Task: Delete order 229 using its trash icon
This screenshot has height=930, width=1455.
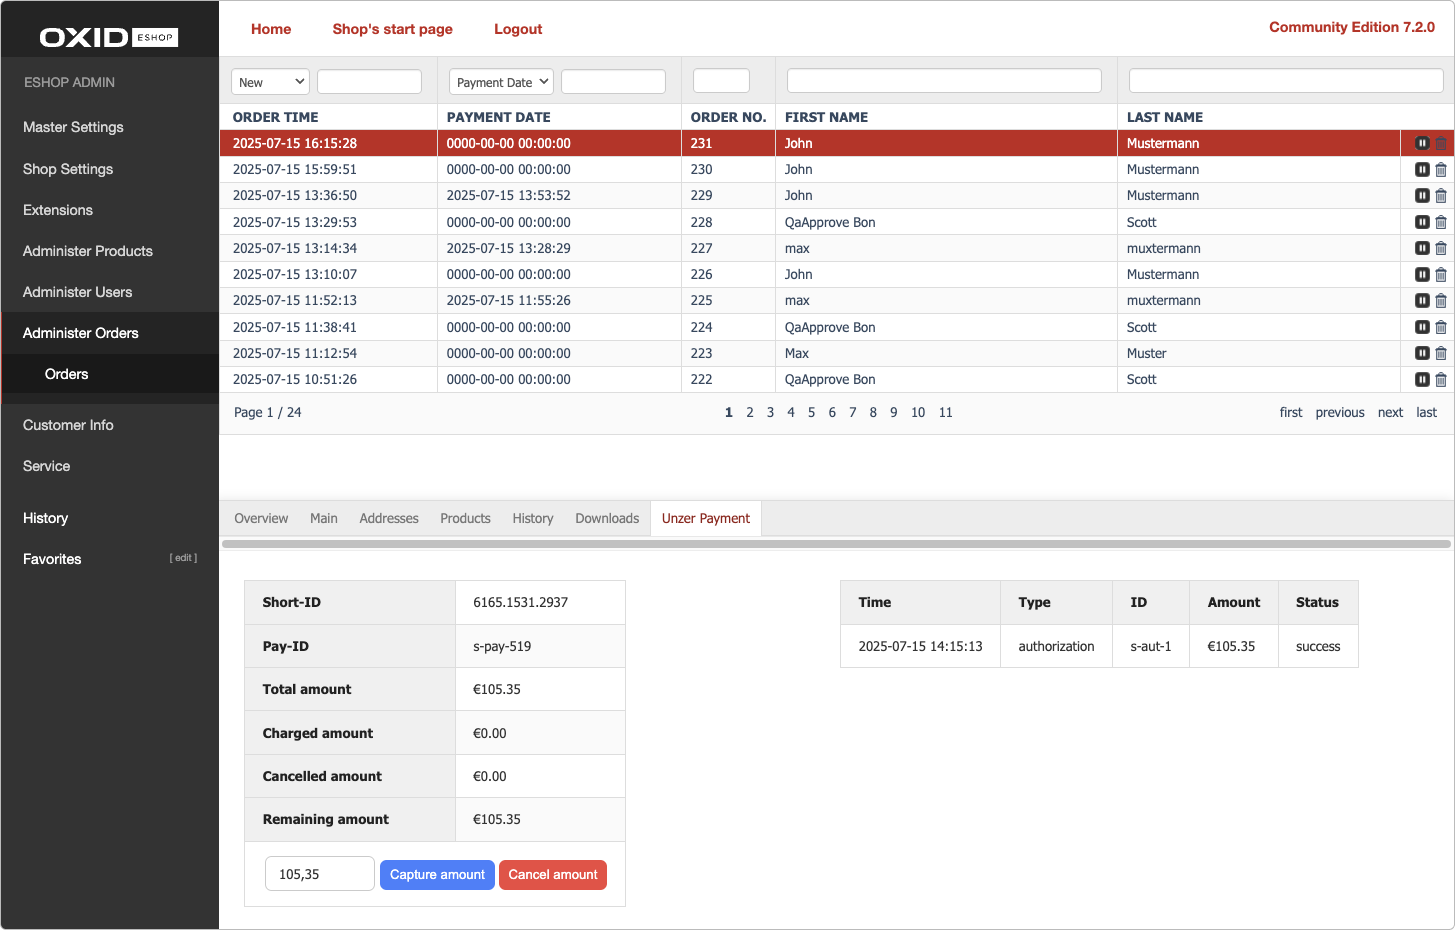Action: (1440, 196)
